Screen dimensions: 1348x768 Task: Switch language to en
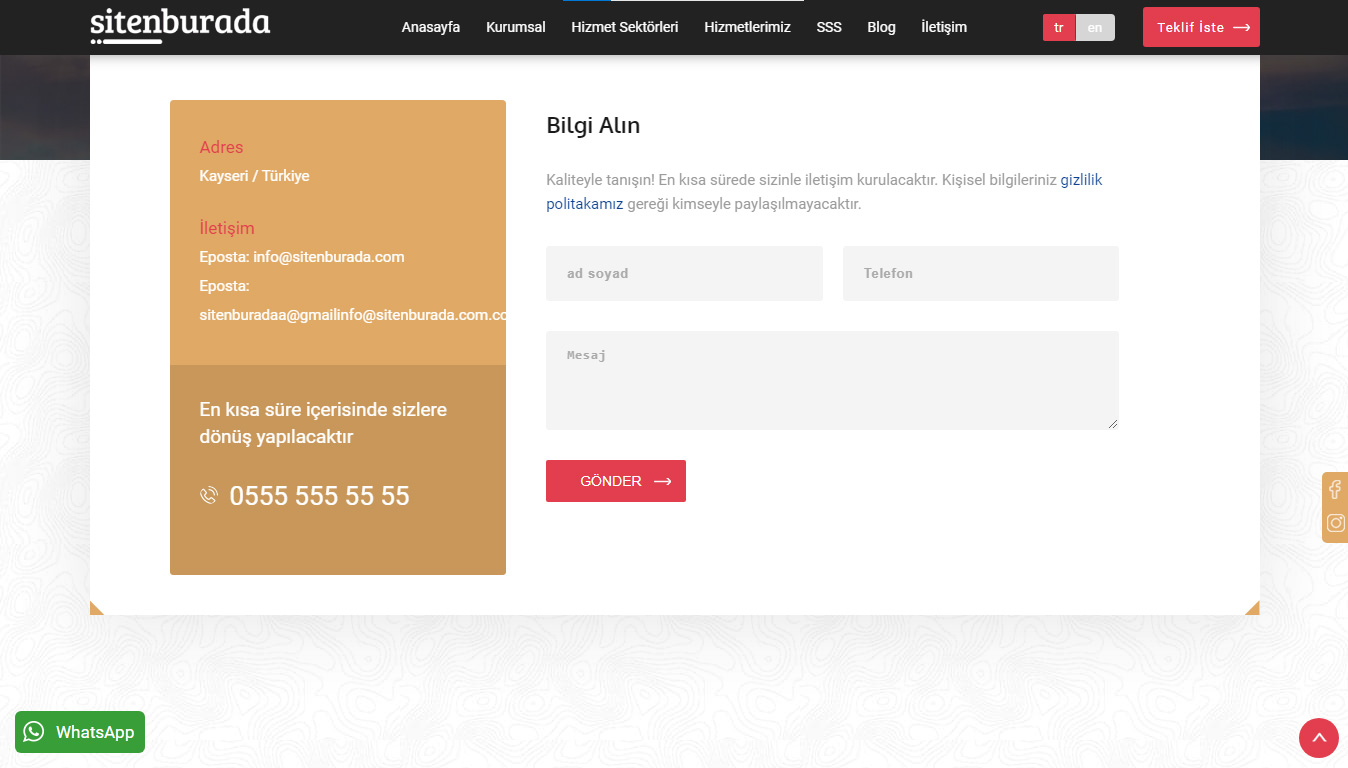[x=1095, y=27]
